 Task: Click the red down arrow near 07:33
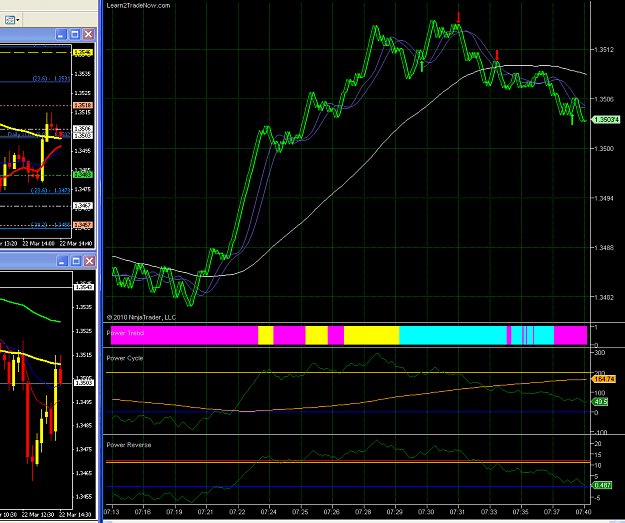497,55
